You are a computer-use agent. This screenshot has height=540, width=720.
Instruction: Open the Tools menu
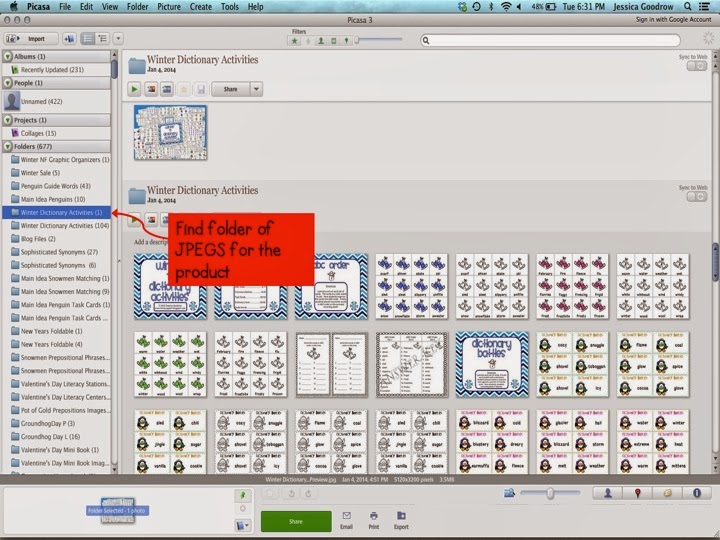[230, 6]
